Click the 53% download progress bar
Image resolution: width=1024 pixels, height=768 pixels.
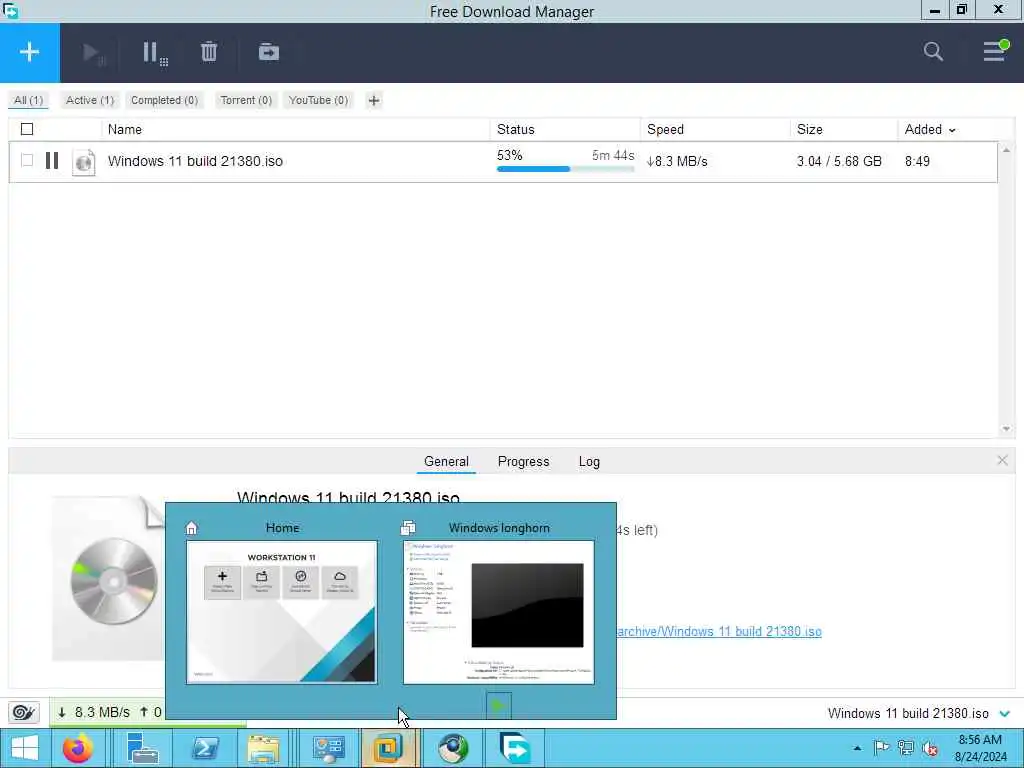(x=566, y=169)
